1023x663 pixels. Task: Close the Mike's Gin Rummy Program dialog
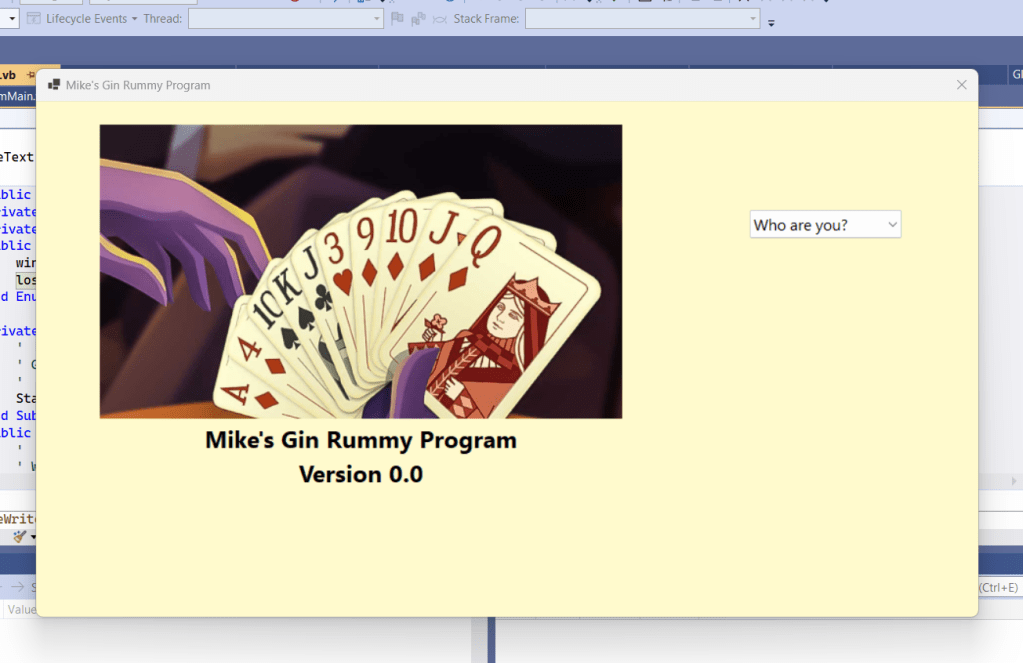coord(961,85)
